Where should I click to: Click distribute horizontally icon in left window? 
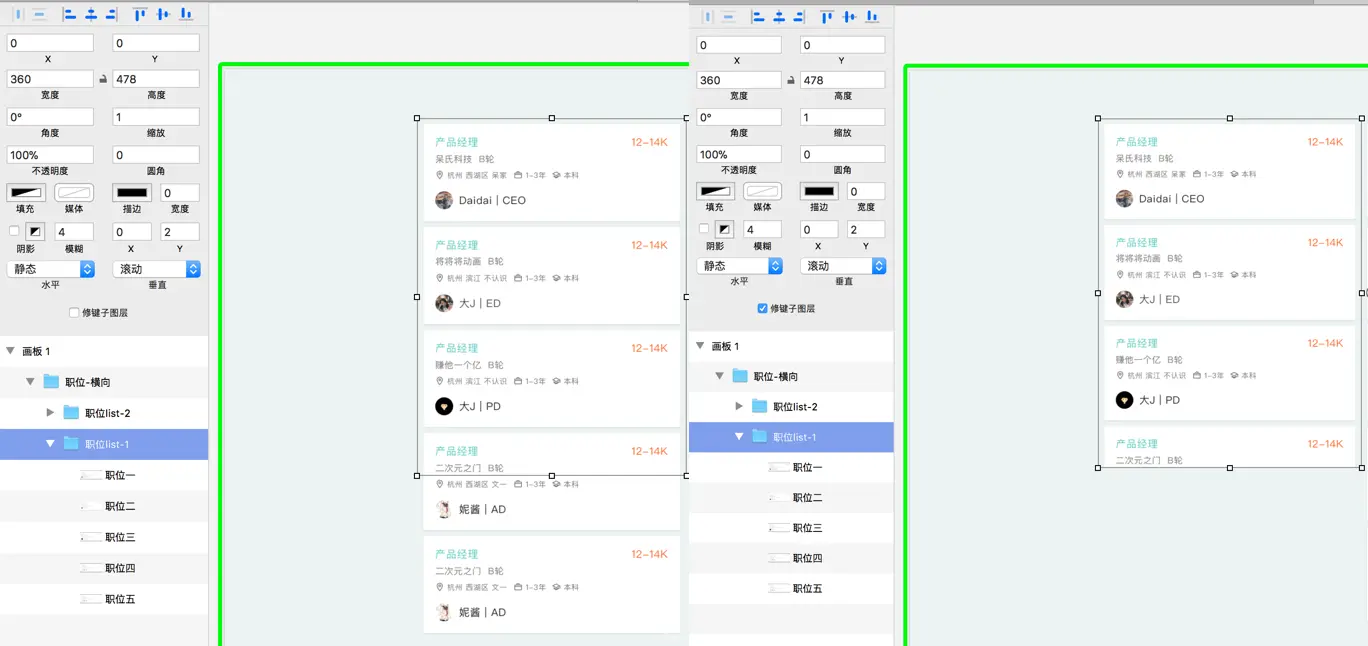[x=18, y=15]
